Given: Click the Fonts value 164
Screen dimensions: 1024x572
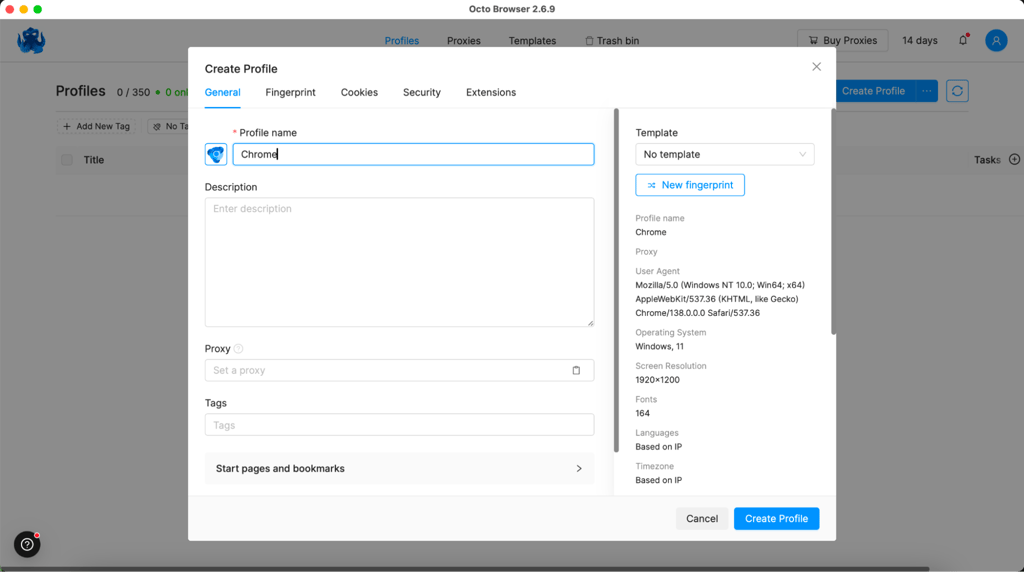Looking at the screenshot, I should point(643,413).
